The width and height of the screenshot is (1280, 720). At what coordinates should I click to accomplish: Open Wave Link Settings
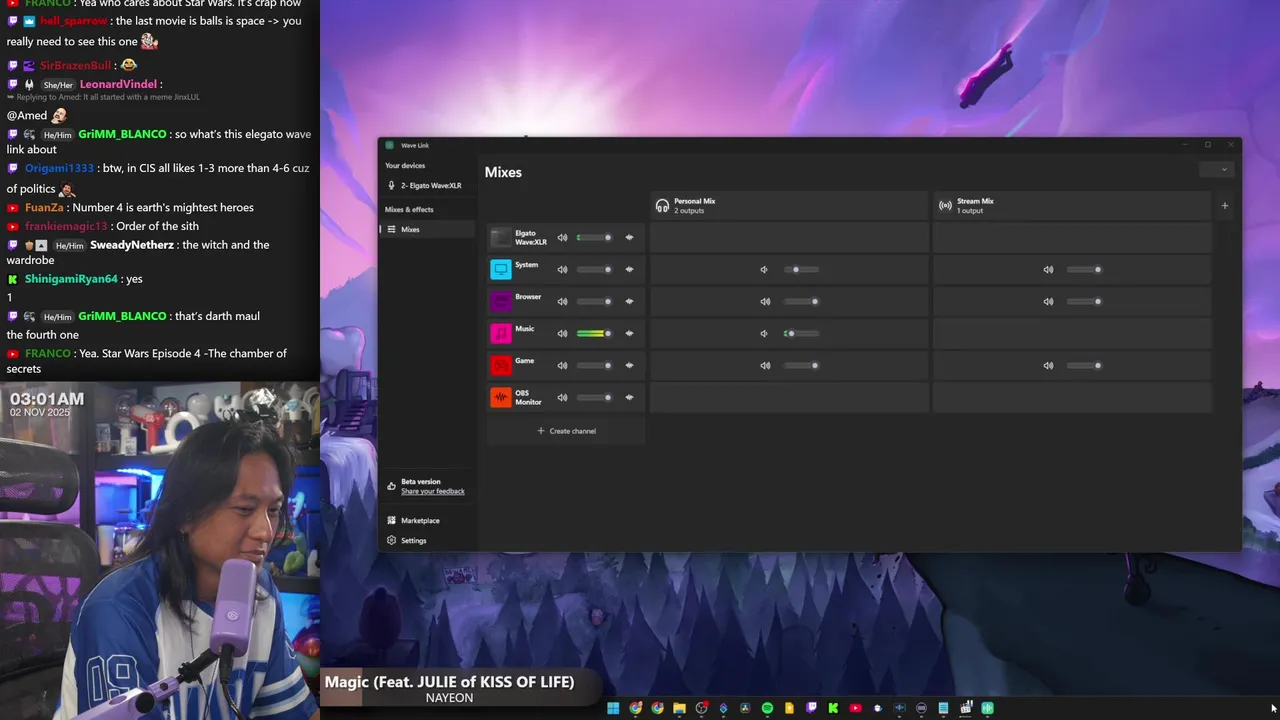[x=428, y=540]
